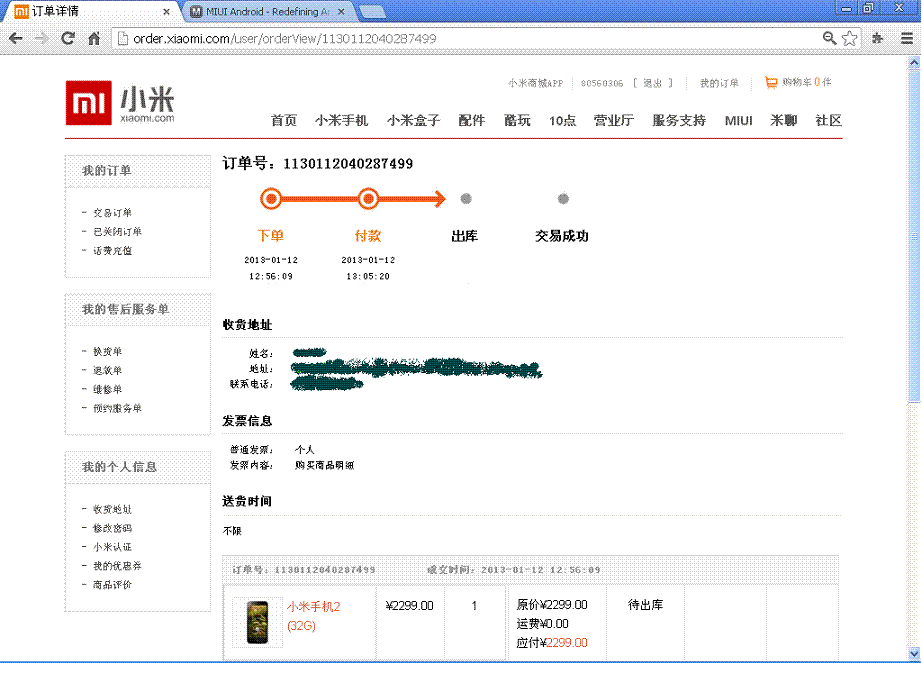This screenshot has width=922, height=692.
Task: Open 小米认证 in the sidebar
Action: coord(112,547)
